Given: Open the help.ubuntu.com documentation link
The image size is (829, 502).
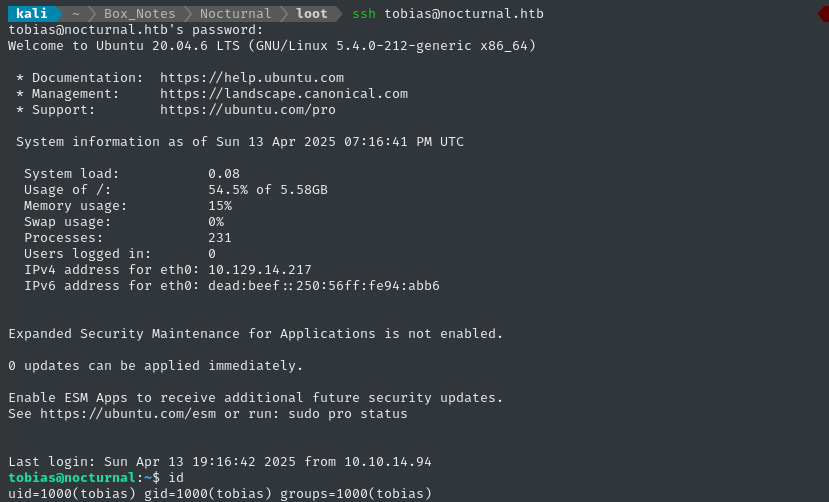Looking at the screenshot, I should coord(252,78).
